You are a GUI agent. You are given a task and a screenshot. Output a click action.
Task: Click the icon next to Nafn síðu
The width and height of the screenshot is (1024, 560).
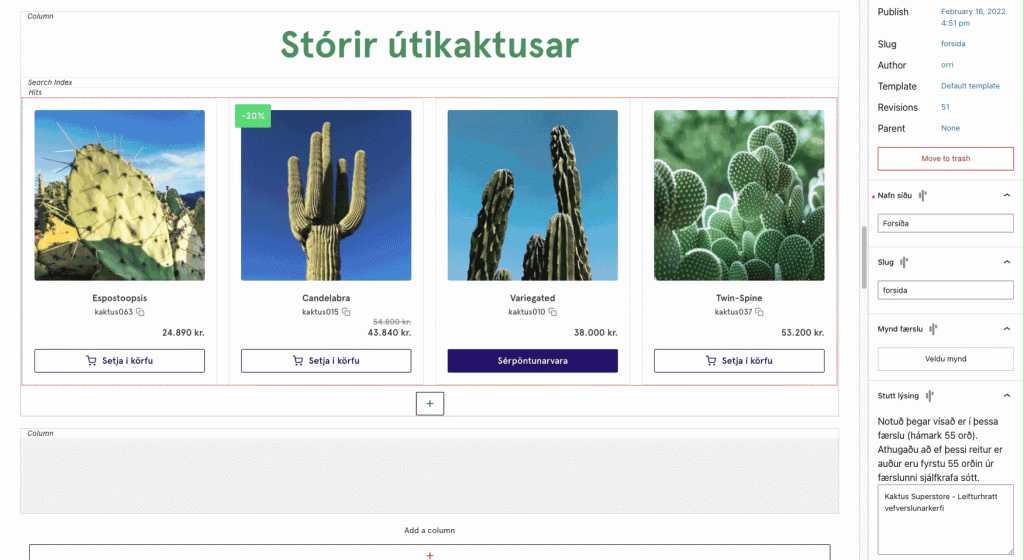click(925, 196)
